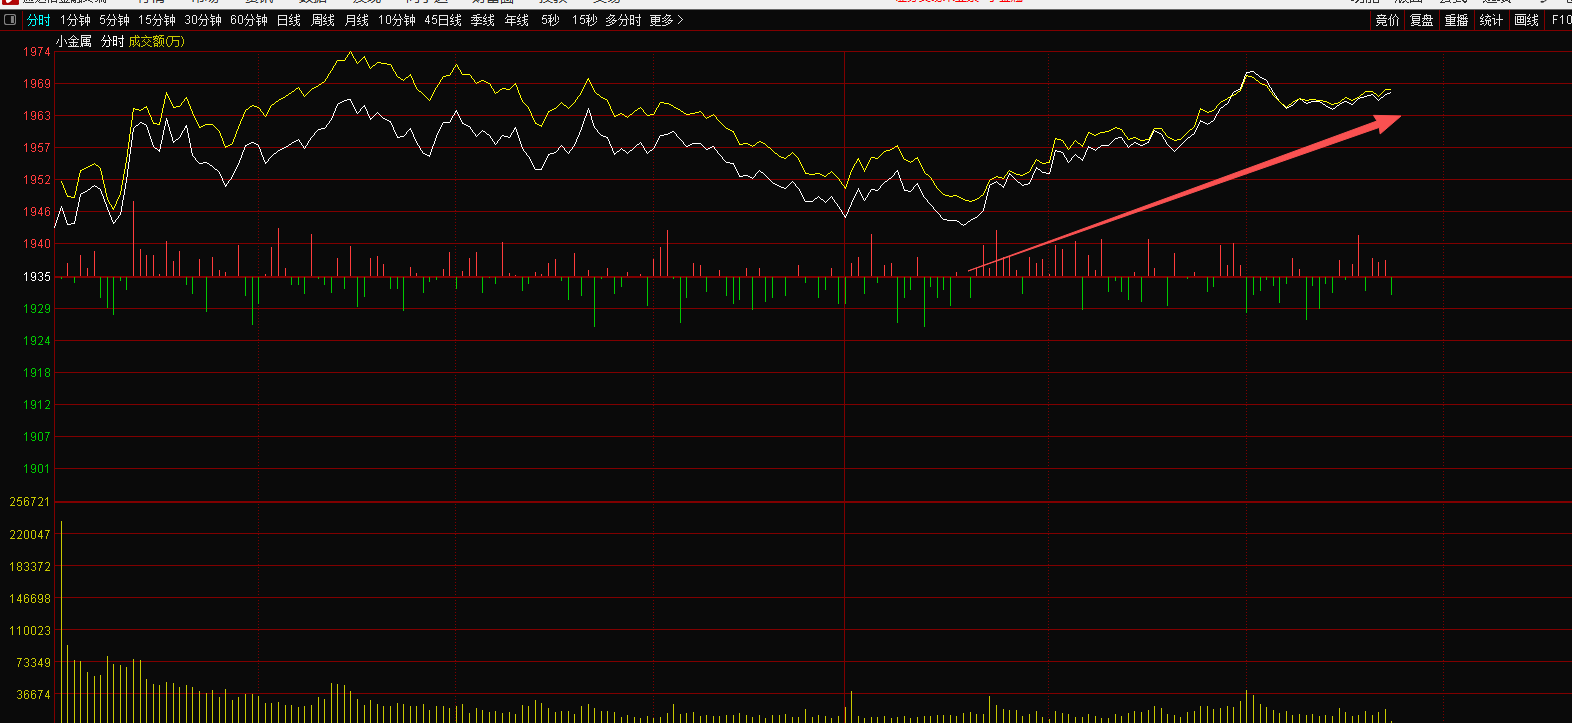This screenshot has height=723, width=1572.
Task: Select the 季线 quarterly chart
Action: tap(483, 20)
